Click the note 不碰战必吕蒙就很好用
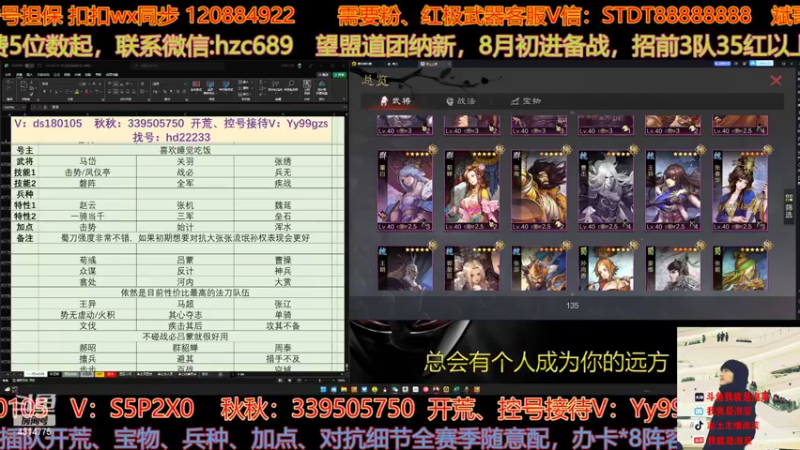This screenshot has height=450, width=800. [185, 337]
